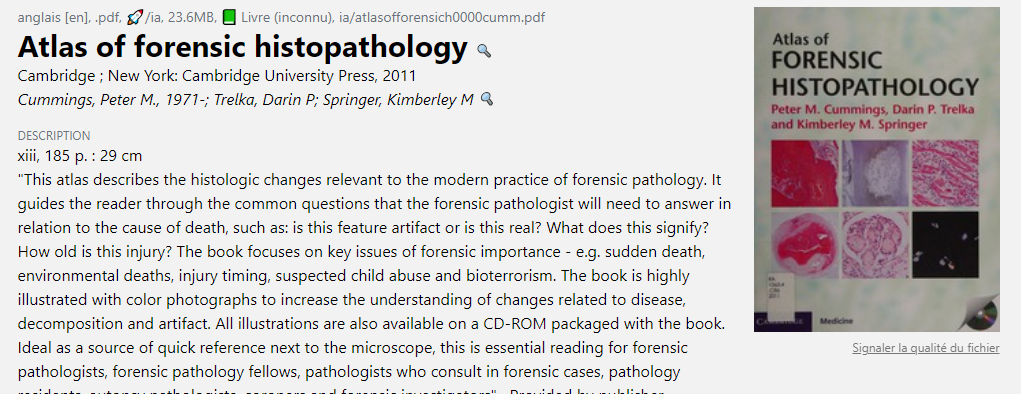This screenshot has height=394, width=1021.
Task: Click the "xiii, 185 p. : 29 cm" text
Action: click(80, 156)
